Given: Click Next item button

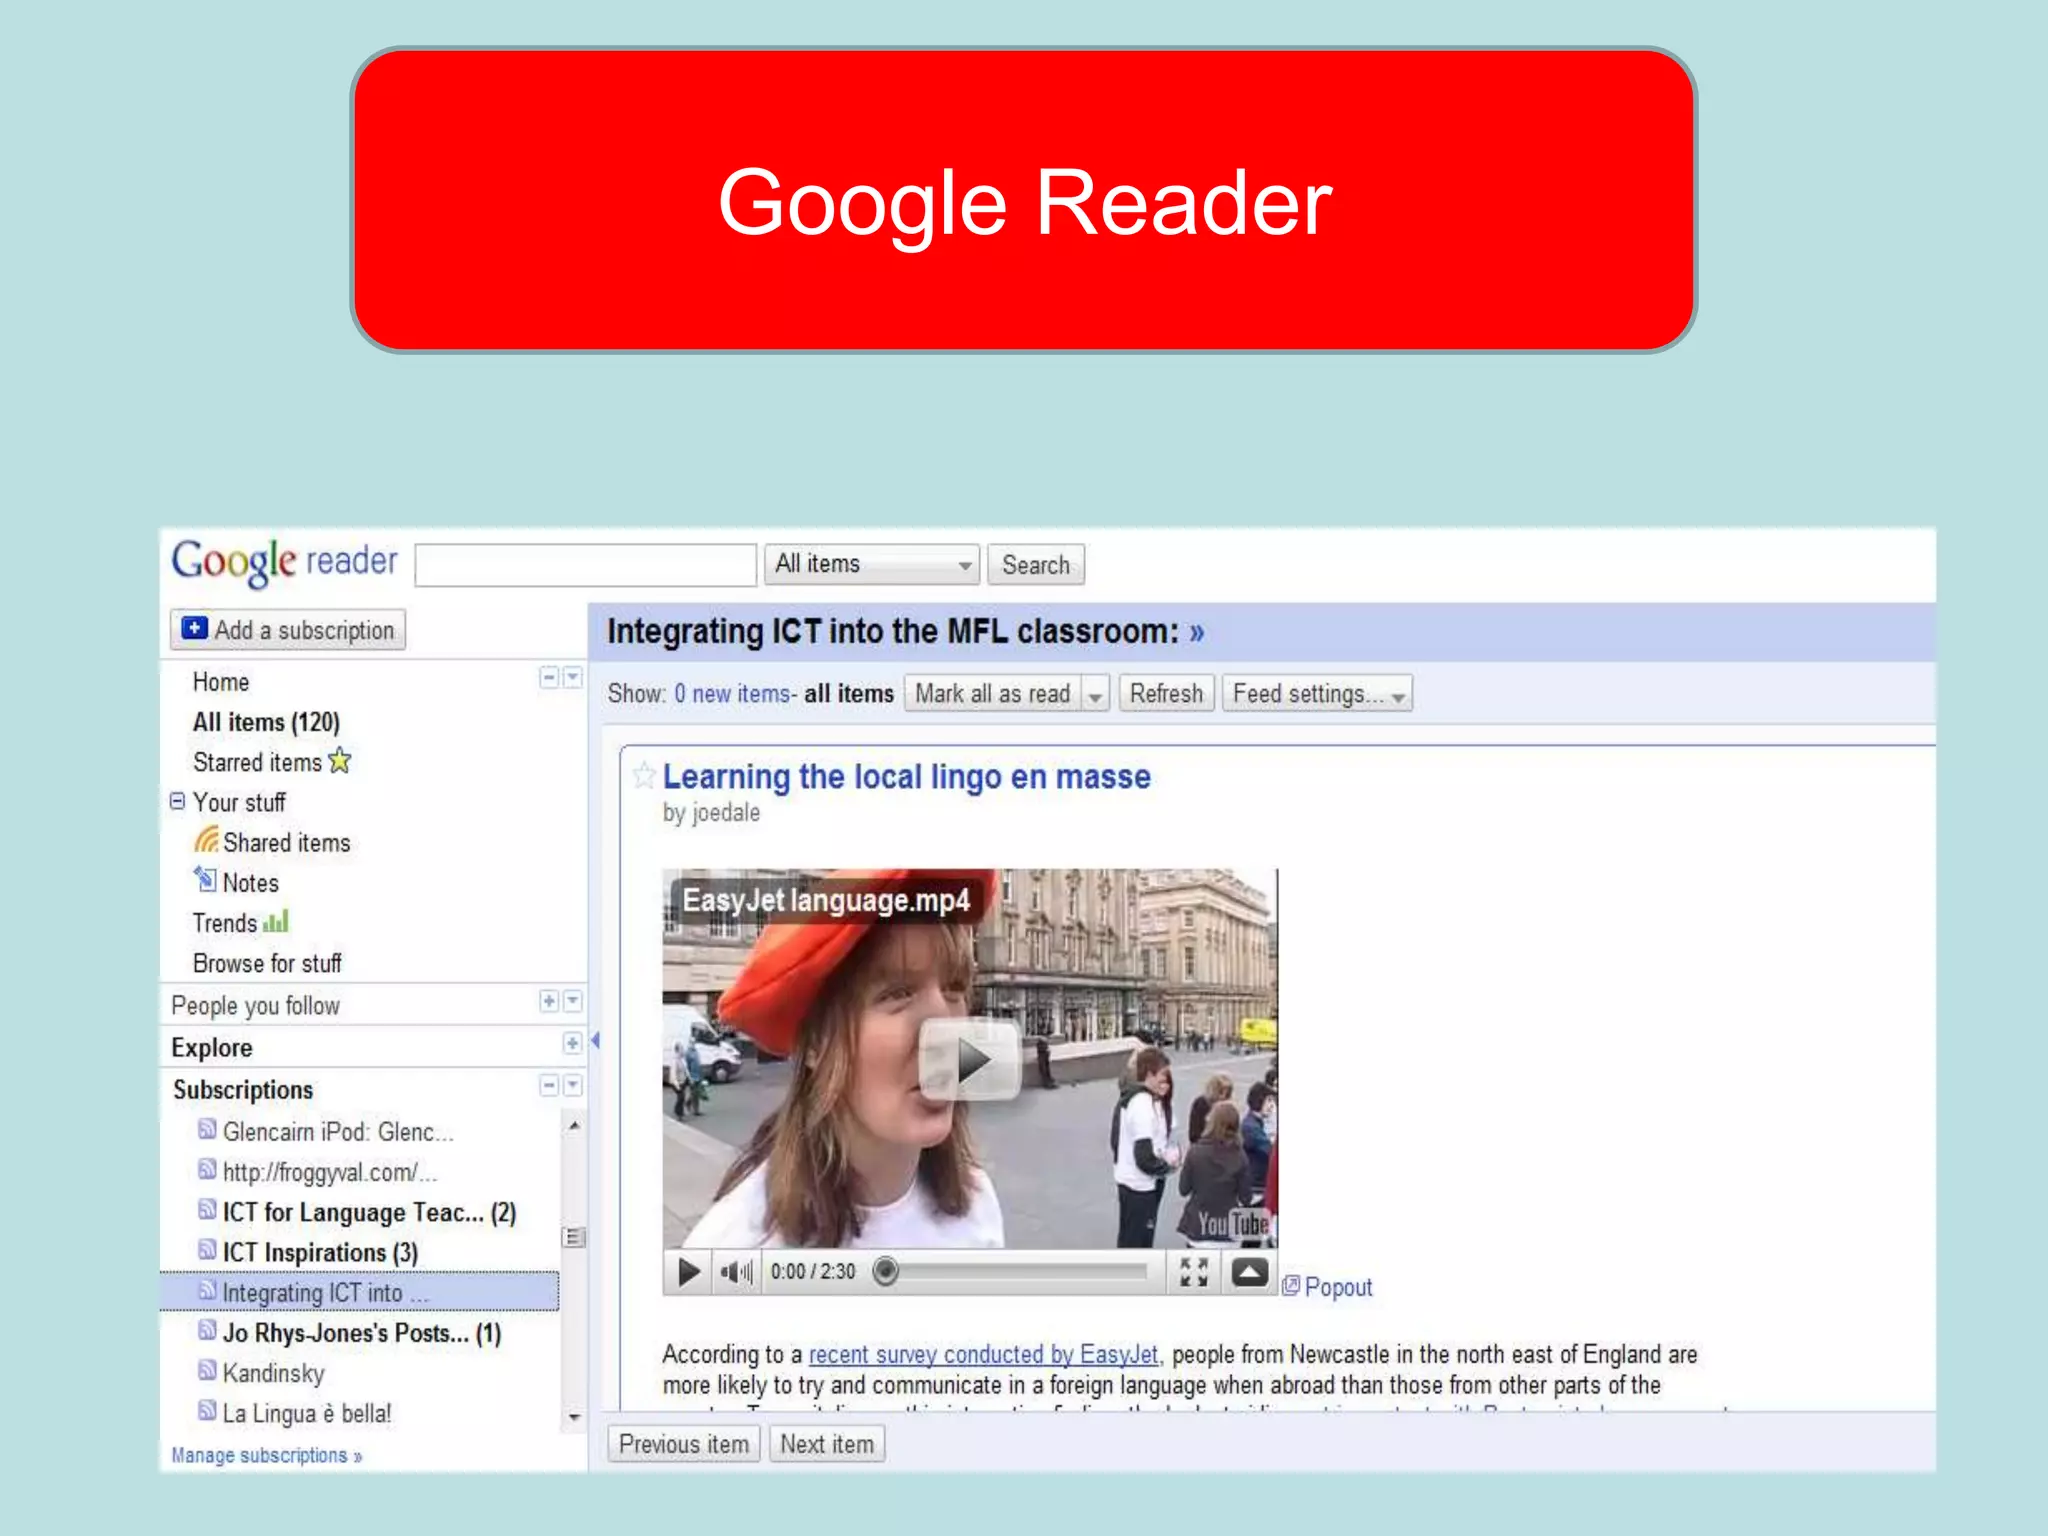Looking at the screenshot, I should tap(827, 1444).
